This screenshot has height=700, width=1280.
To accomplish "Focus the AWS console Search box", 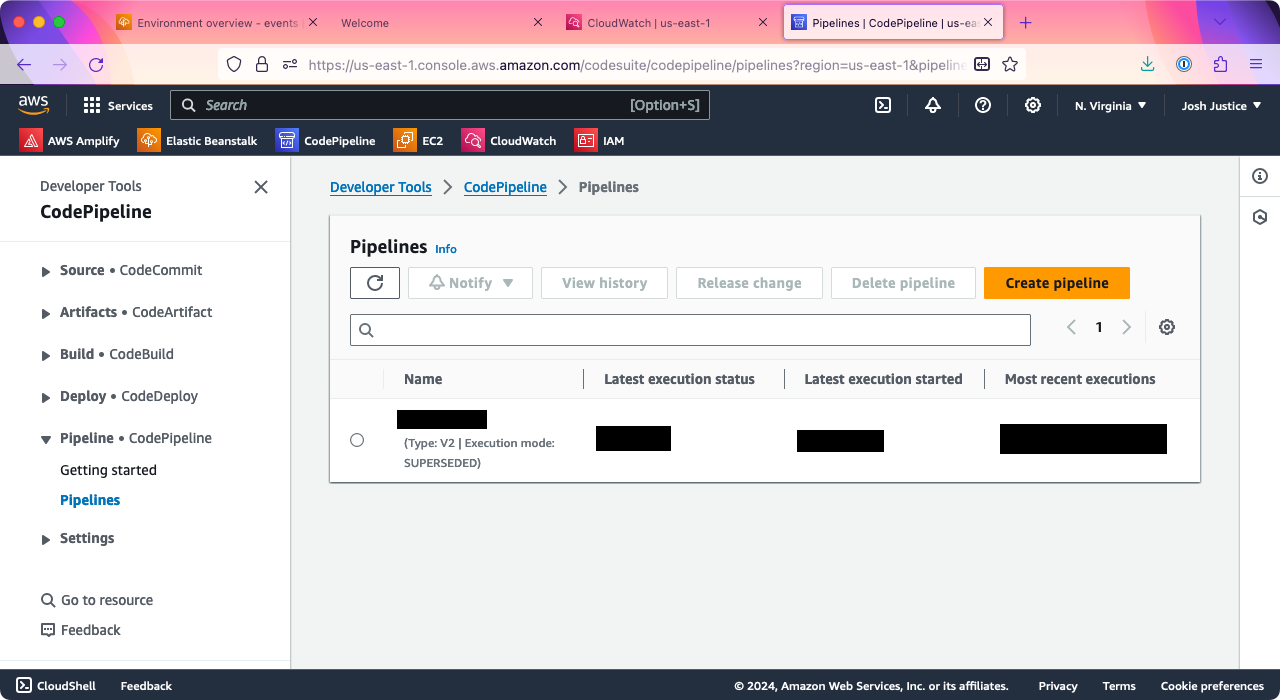I will click(440, 105).
